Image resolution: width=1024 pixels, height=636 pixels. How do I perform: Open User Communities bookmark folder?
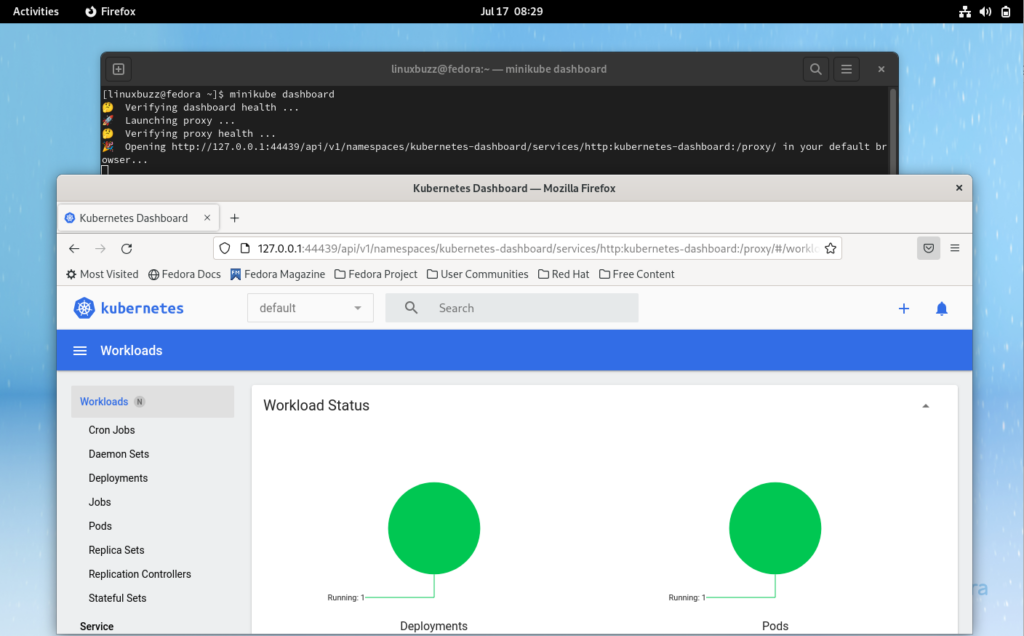tap(477, 274)
